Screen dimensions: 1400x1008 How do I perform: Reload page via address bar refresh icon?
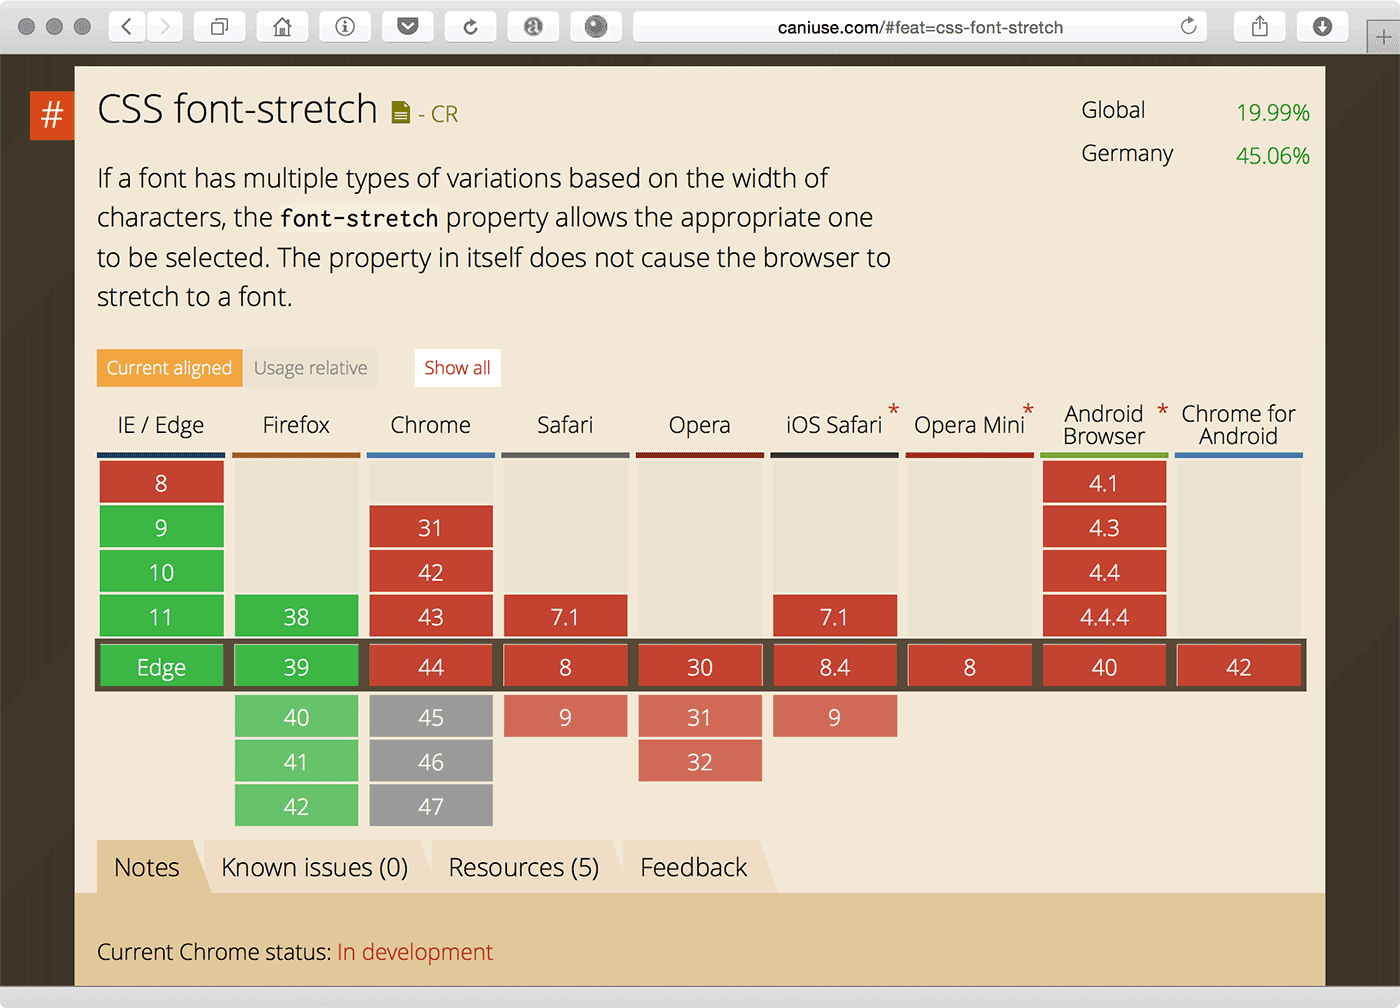(x=1188, y=27)
